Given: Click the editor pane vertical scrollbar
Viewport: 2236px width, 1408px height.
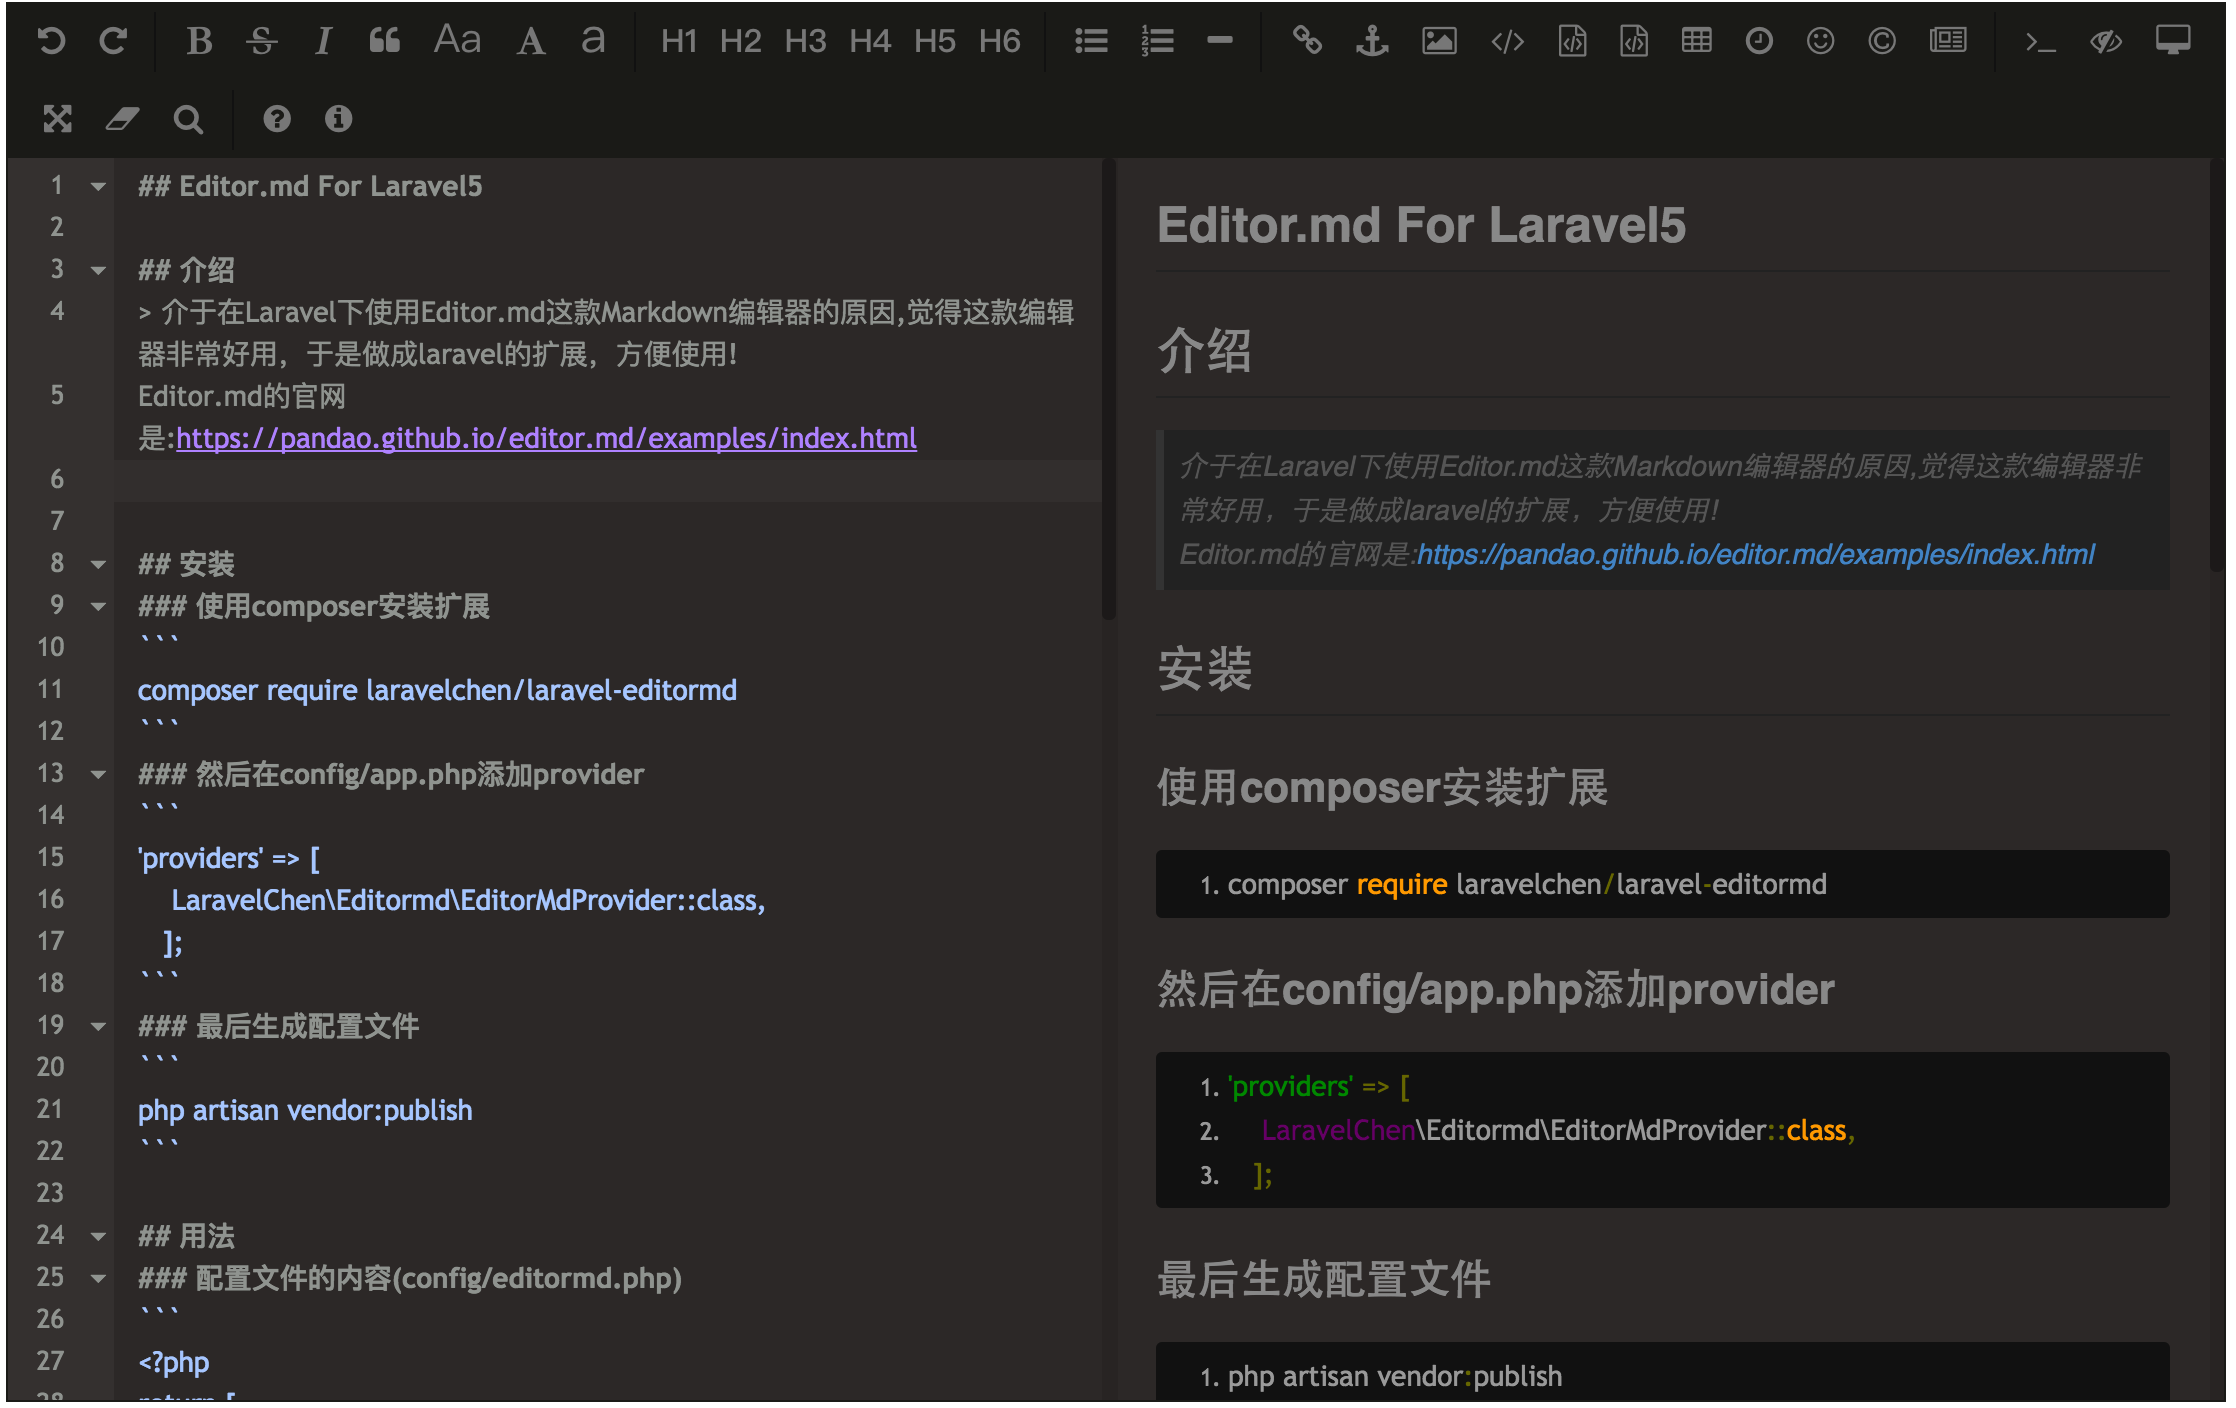Looking at the screenshot, I should pyautogui.click(x=1108, y=390).
